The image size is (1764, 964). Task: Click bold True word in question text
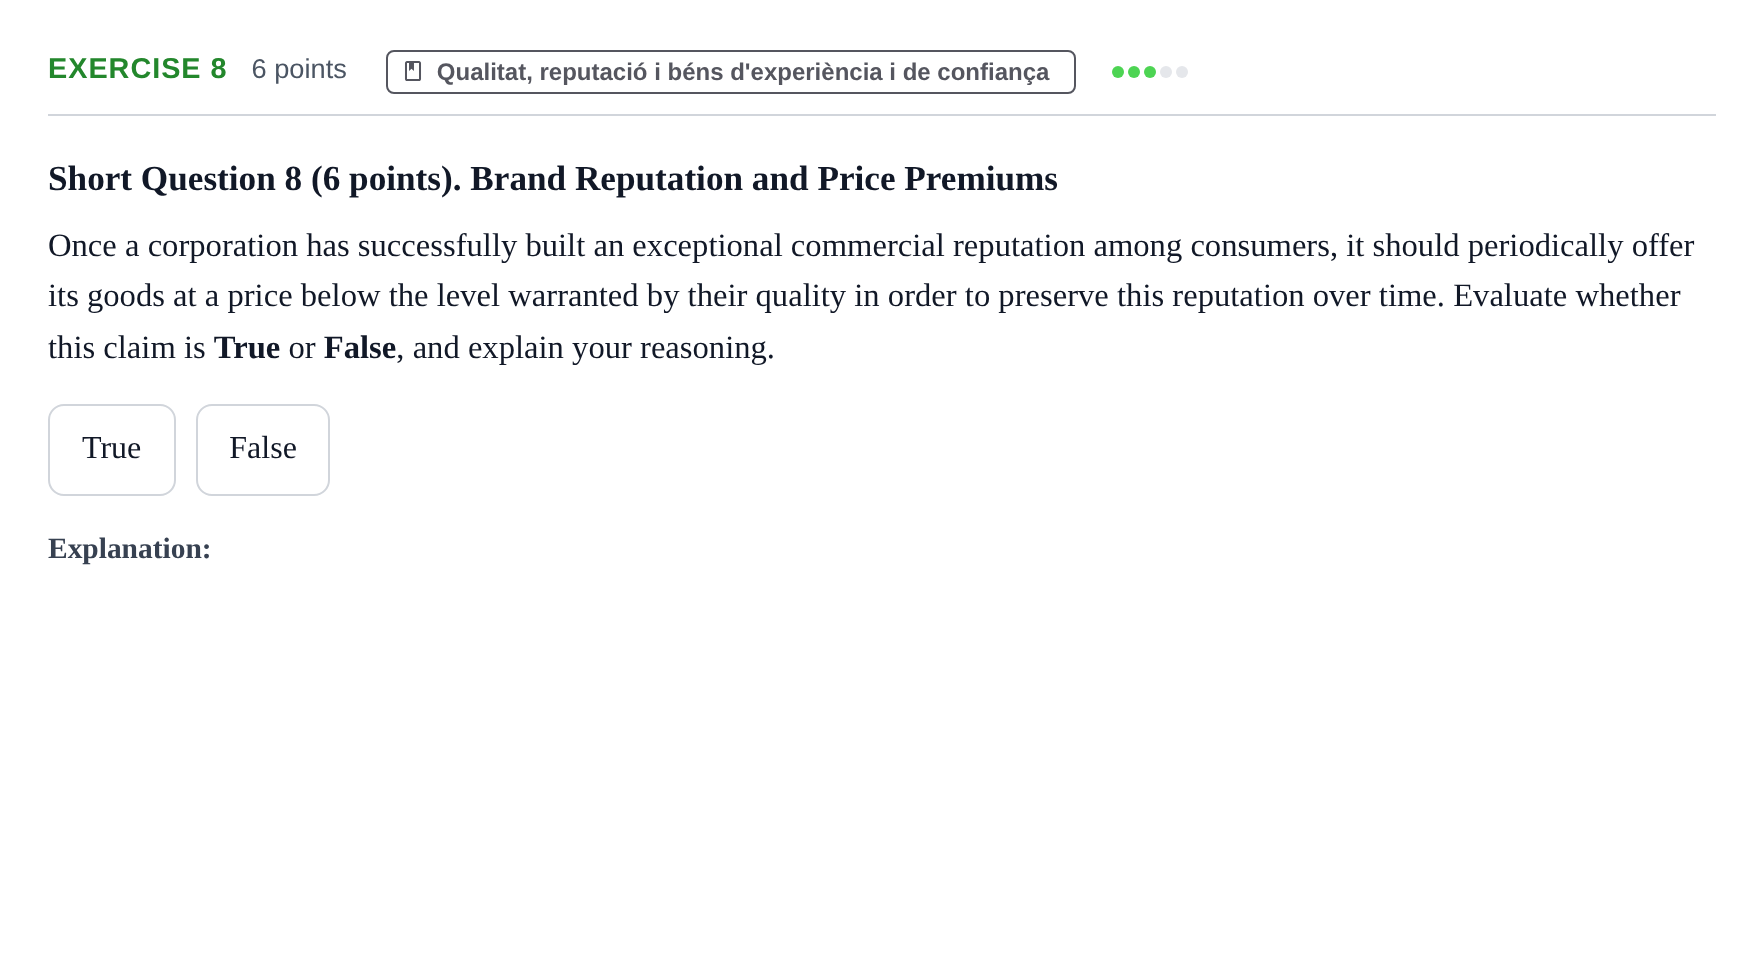(247, 348)
